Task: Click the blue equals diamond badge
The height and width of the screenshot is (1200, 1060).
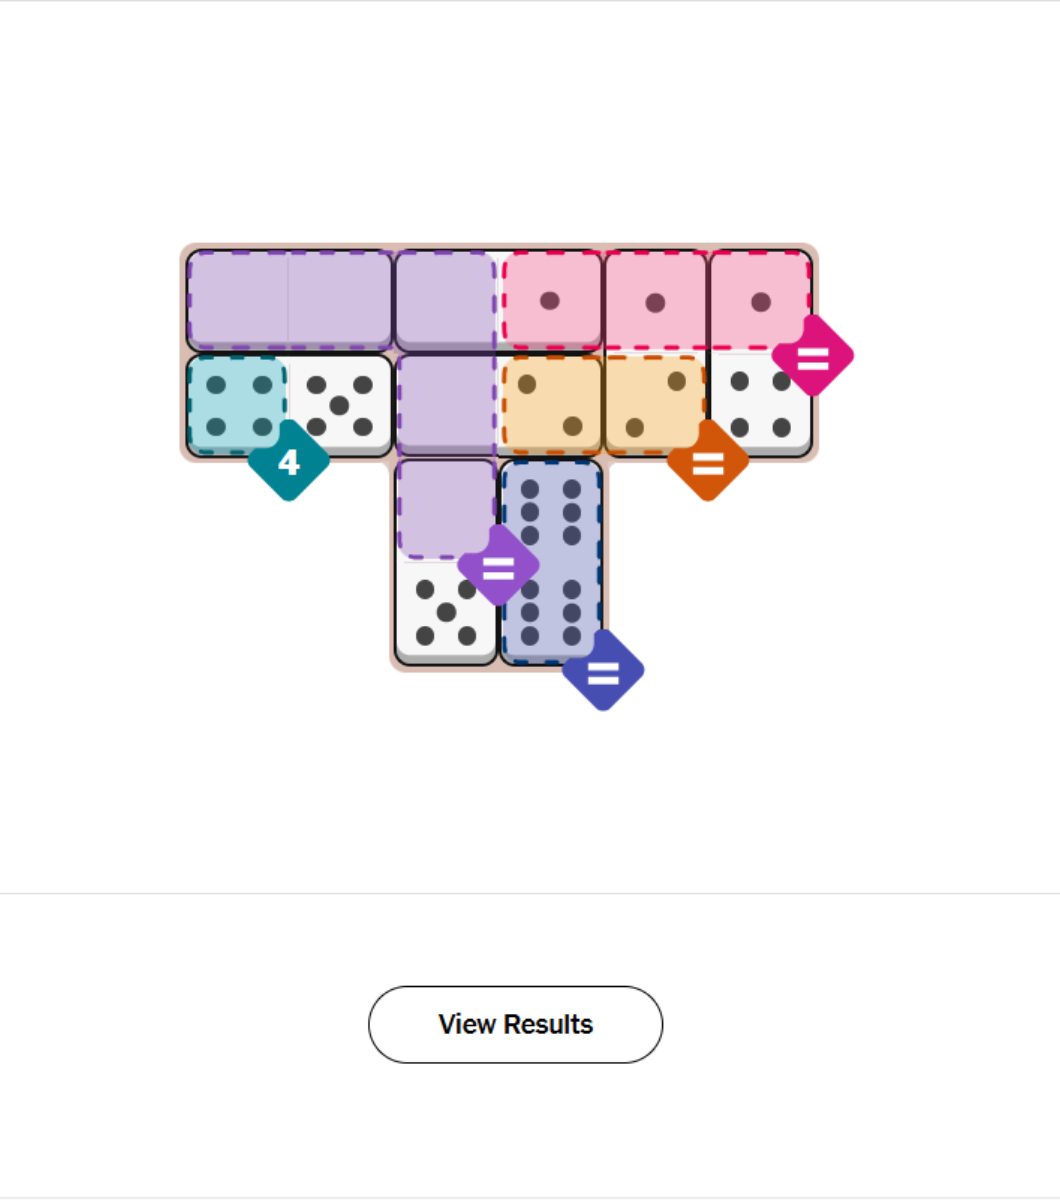Action: (x=603, y=671)
